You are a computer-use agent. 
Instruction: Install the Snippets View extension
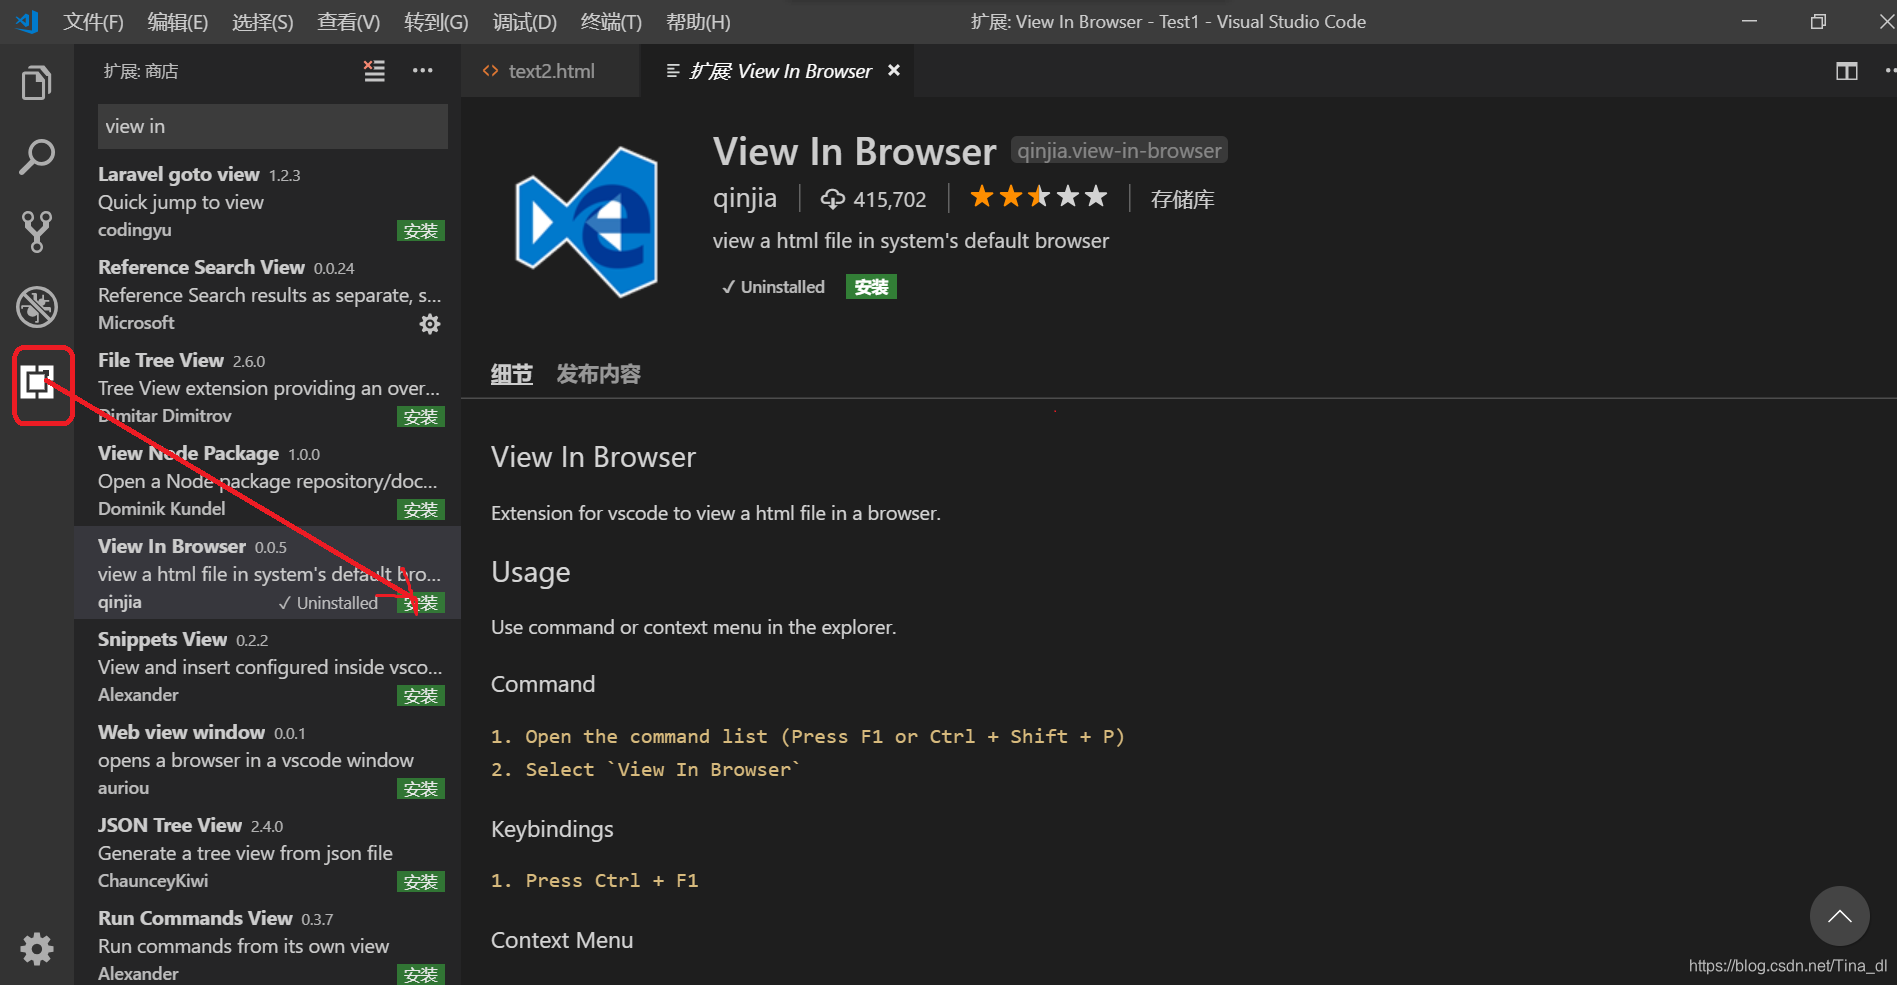tap(421, 696)
